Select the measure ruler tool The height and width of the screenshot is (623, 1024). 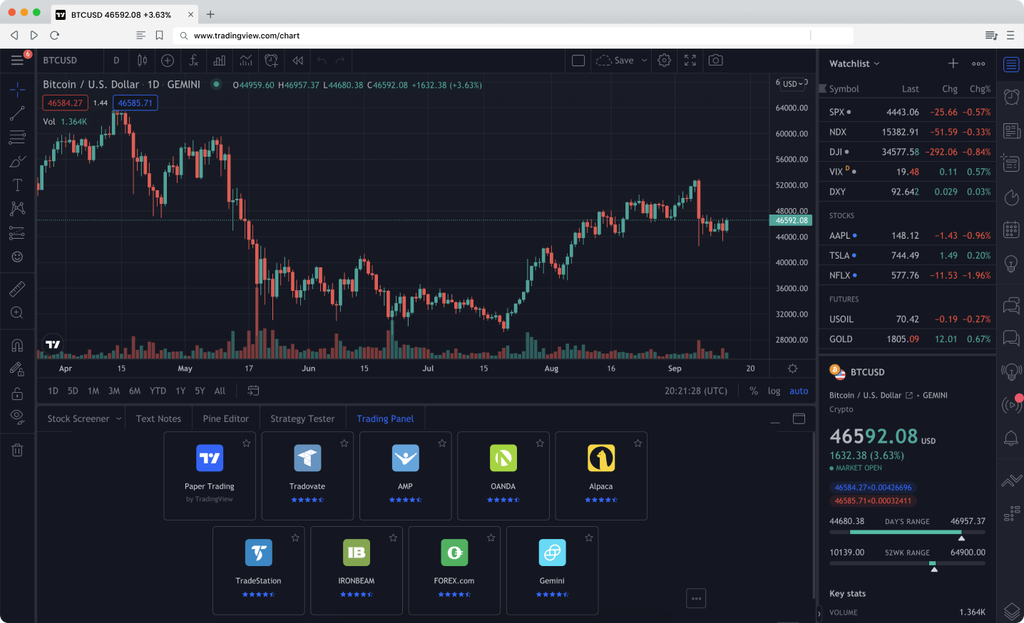point(17,289)
